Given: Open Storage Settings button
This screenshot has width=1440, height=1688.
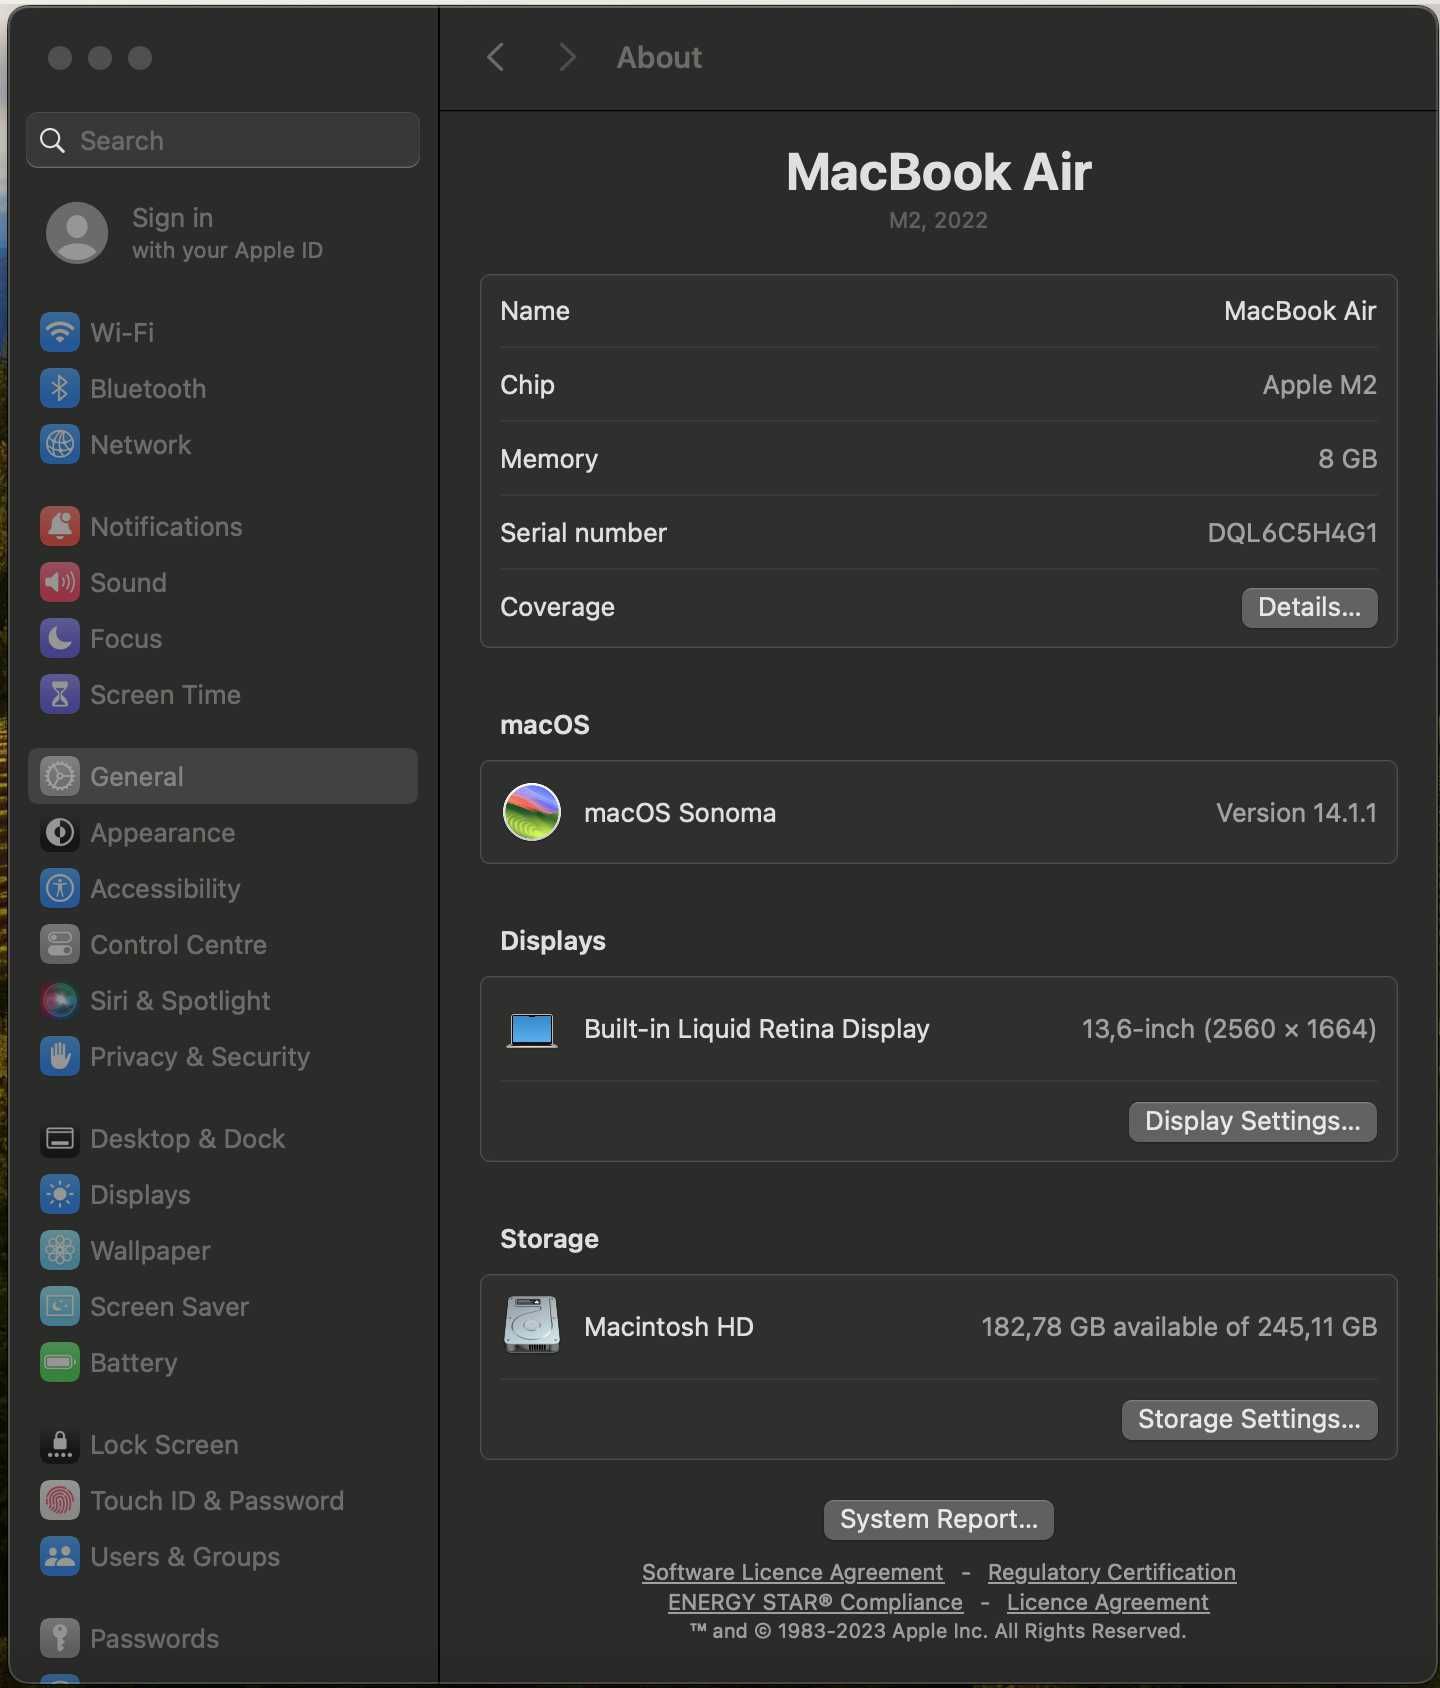Looking at the screenshot, I should click(x=1249, y=1419).
